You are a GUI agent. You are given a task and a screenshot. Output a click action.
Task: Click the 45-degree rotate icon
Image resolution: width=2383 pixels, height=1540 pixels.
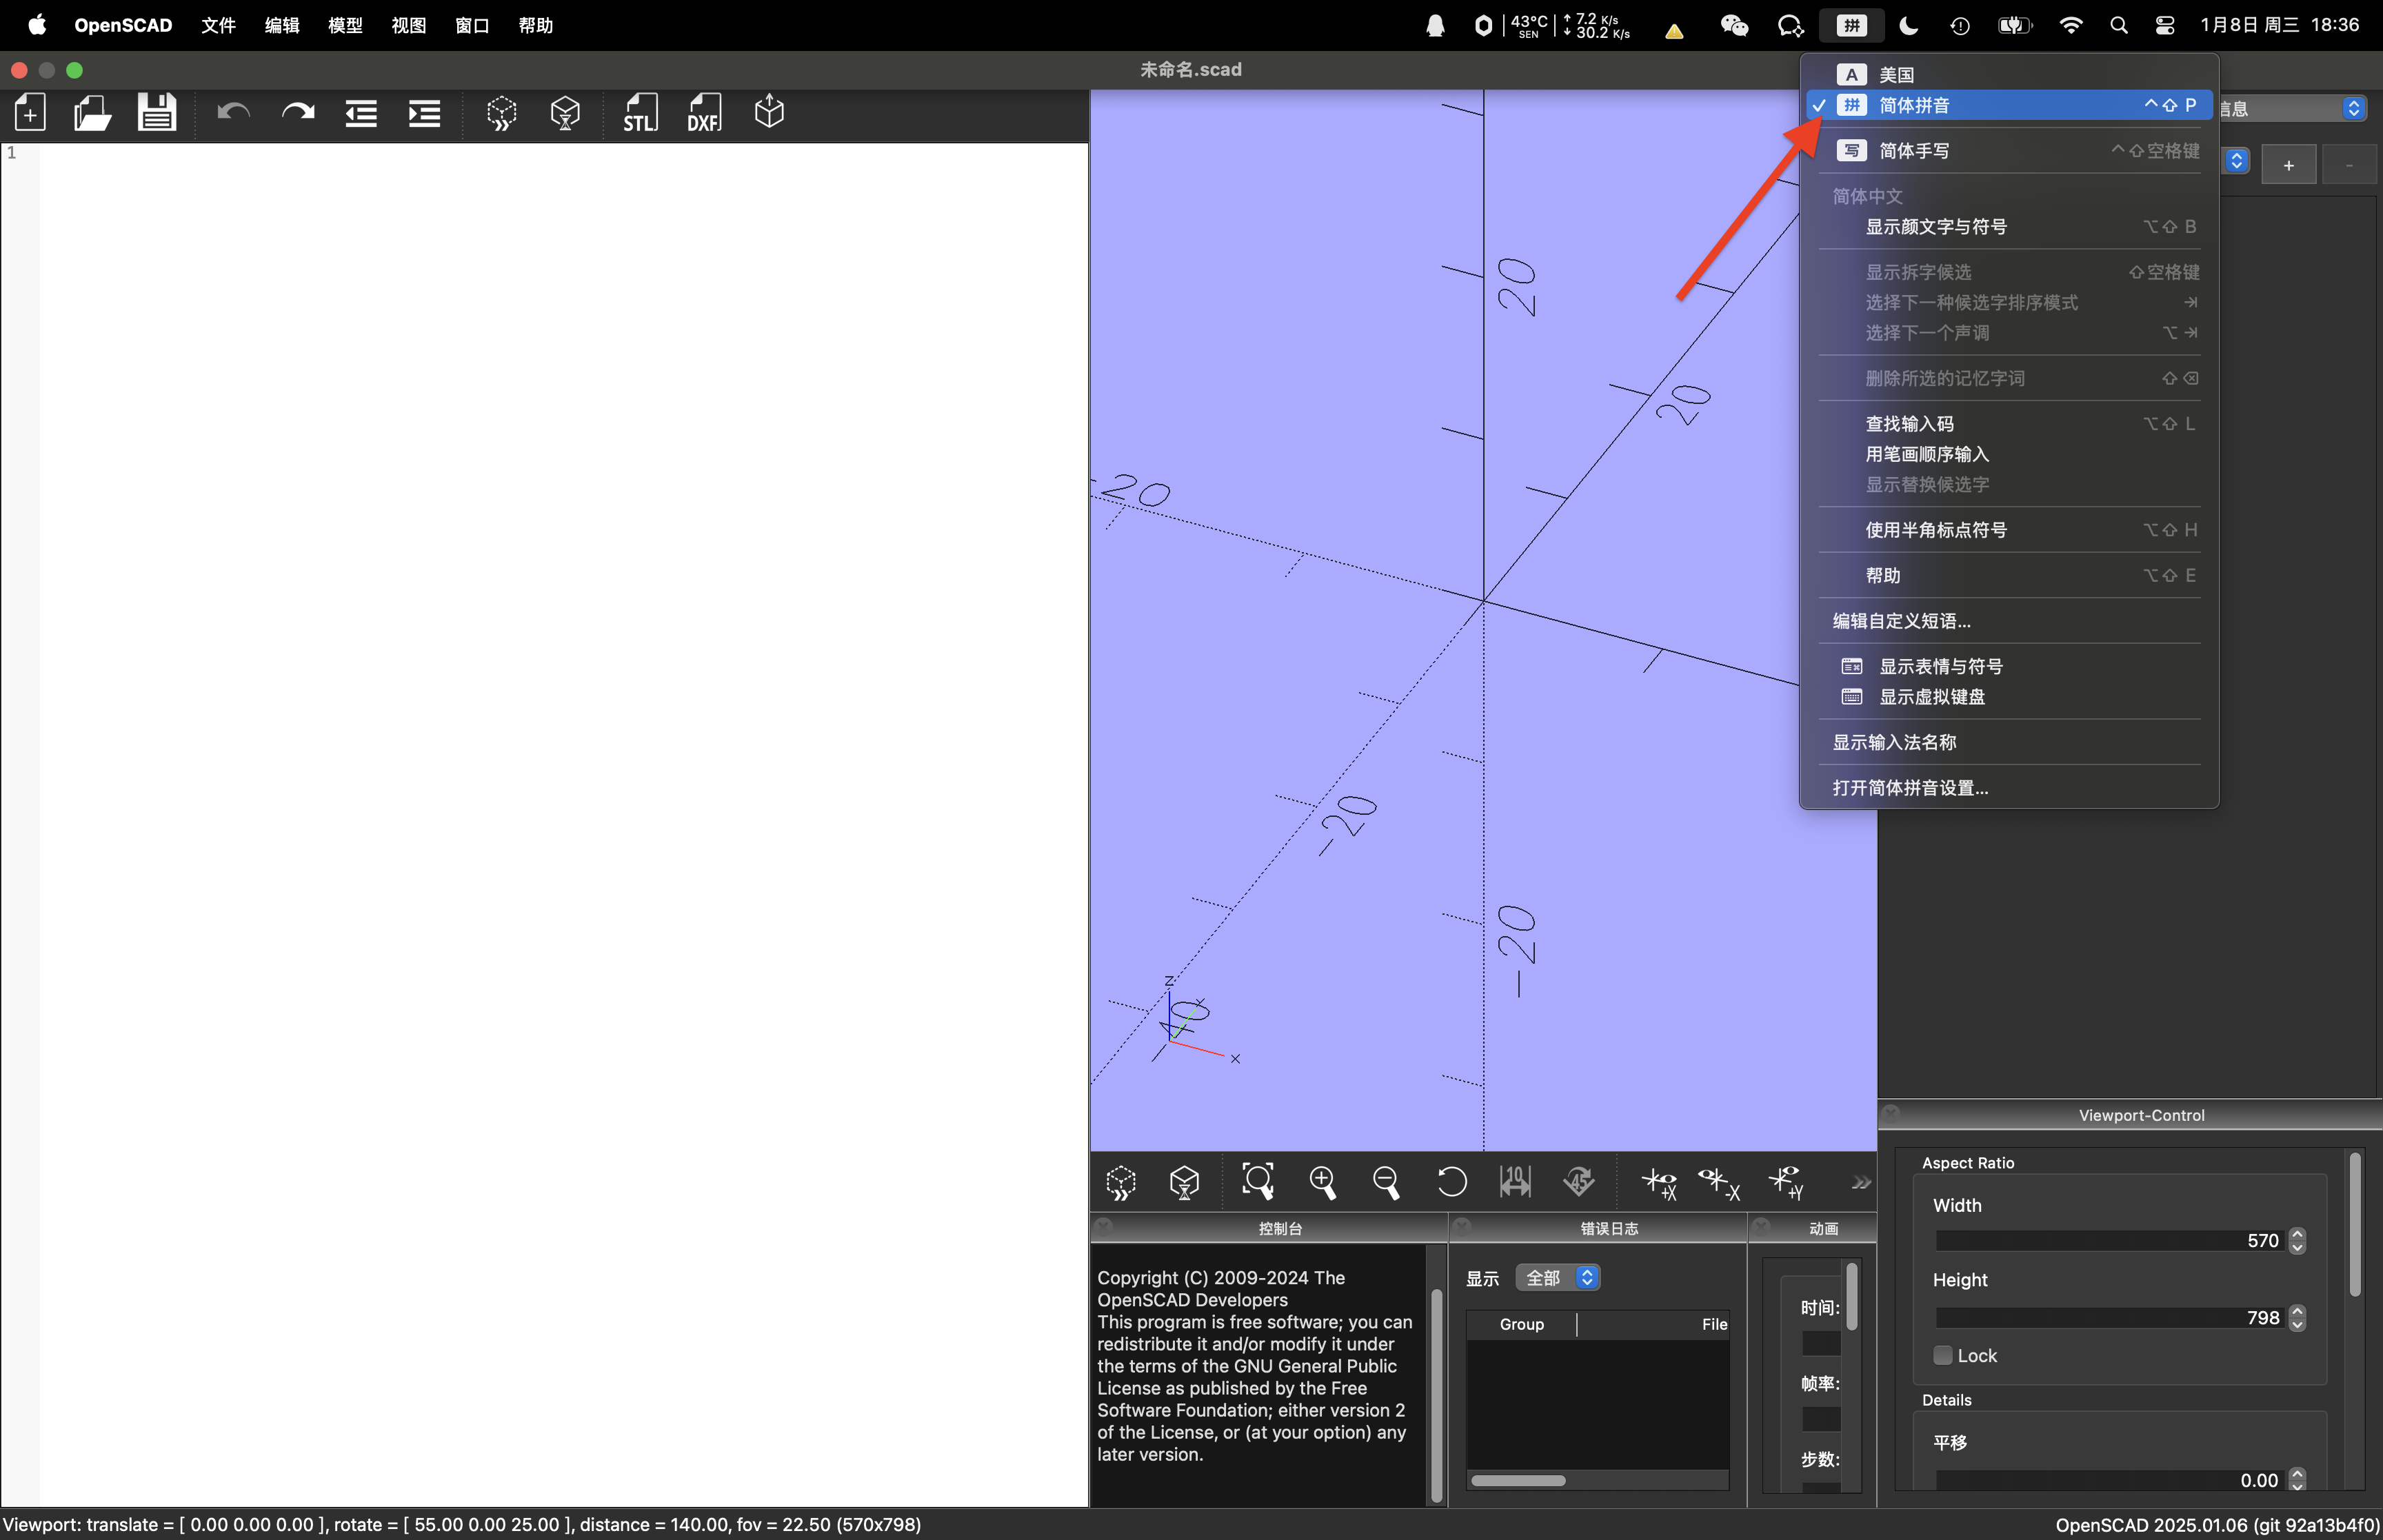[x=1579, y=1182]
